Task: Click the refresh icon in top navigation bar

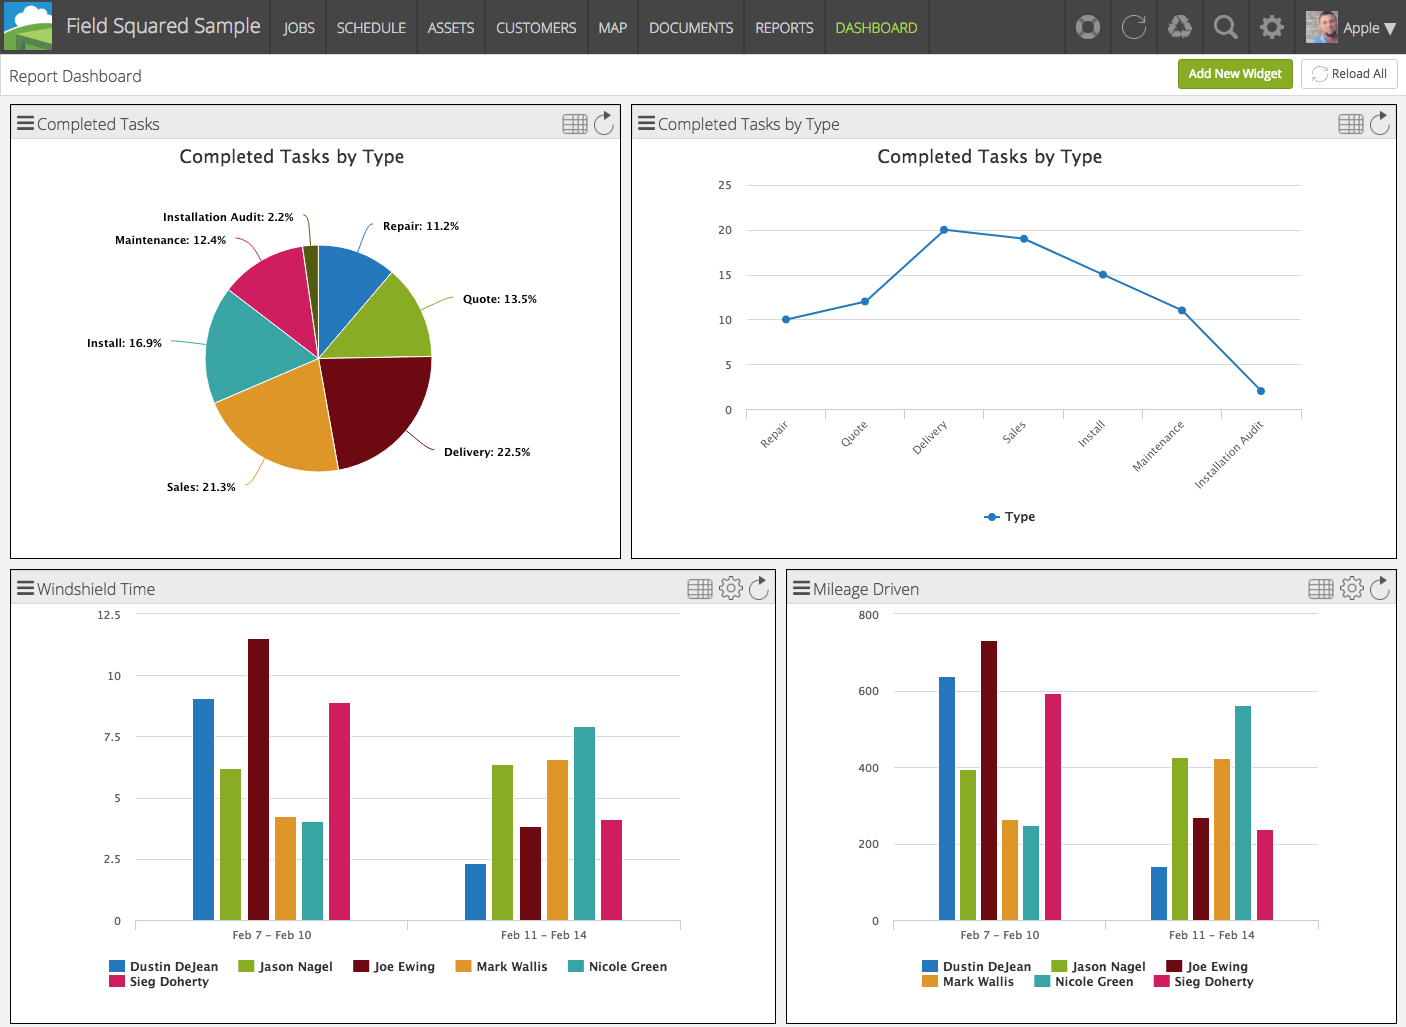Action: [x=1134, y=27]
